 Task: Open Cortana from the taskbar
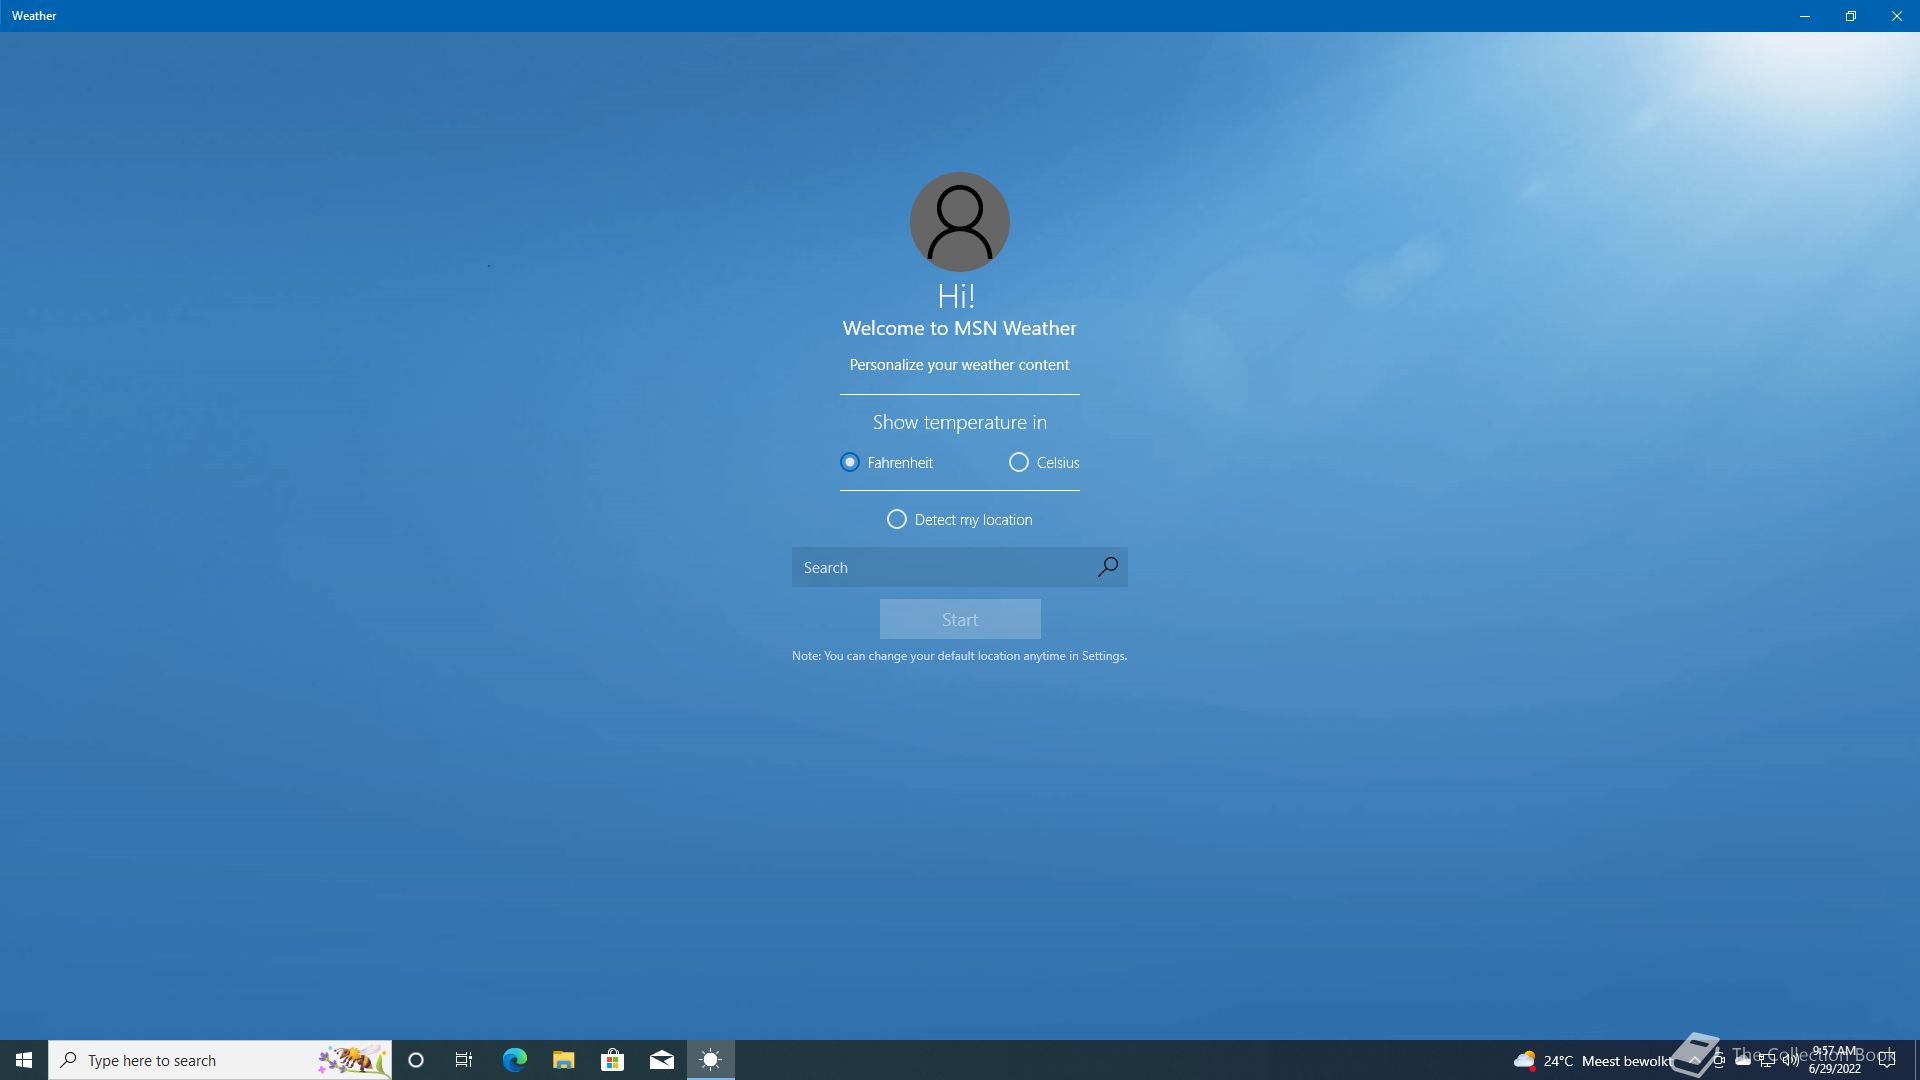[416, 1060]
